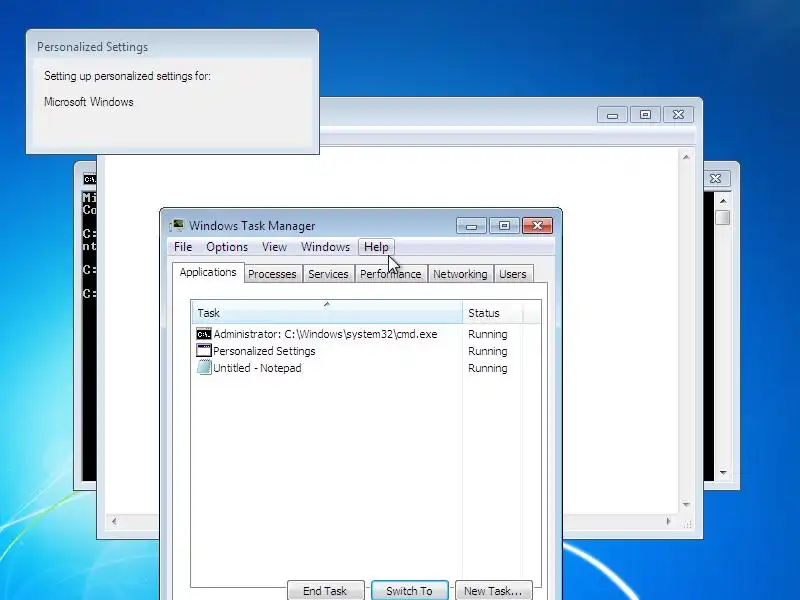The width and height of the screenshot is (800, 600).
Task: Click Notepad horizontal scrollbar right arrow
Action: pos(669,521)
